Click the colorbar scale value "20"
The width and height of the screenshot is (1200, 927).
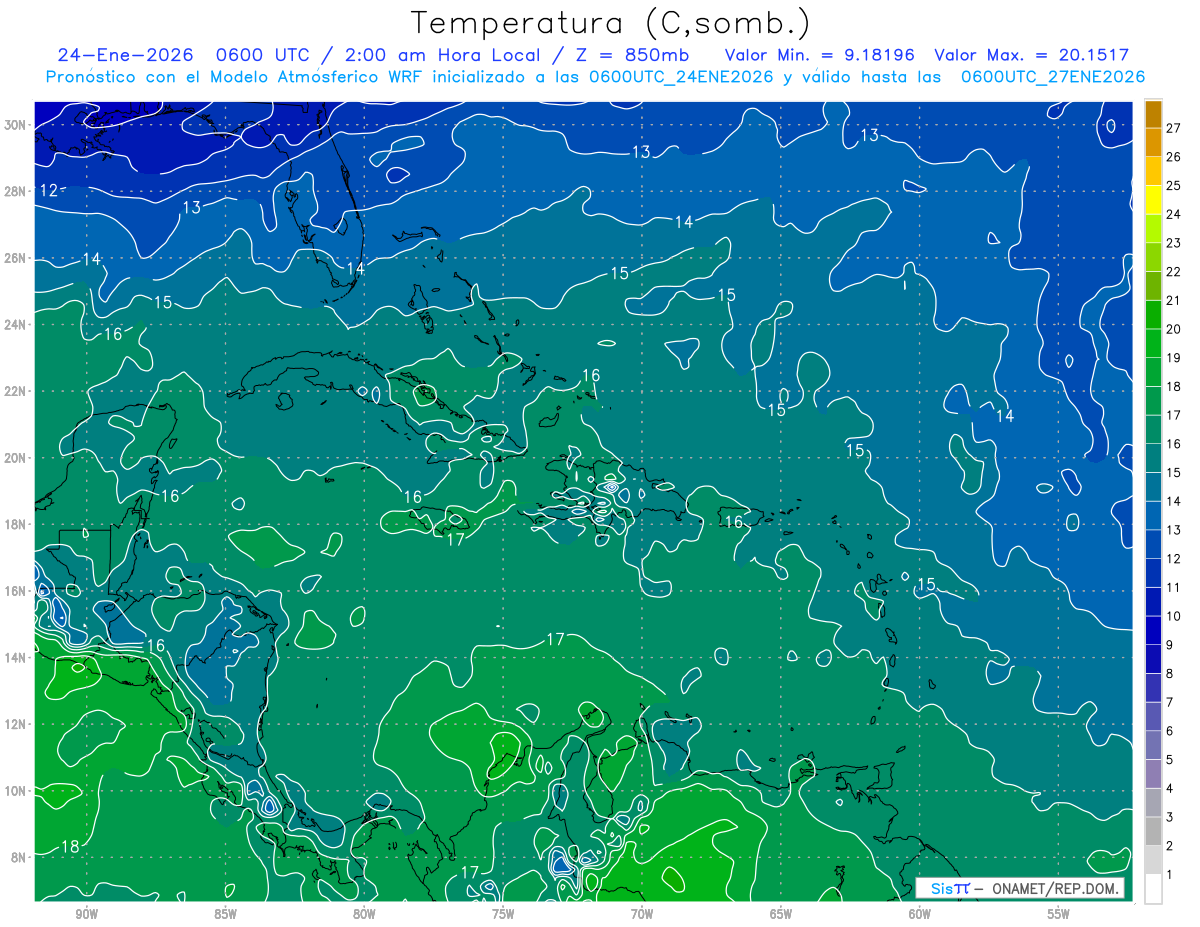point(1174,330)
